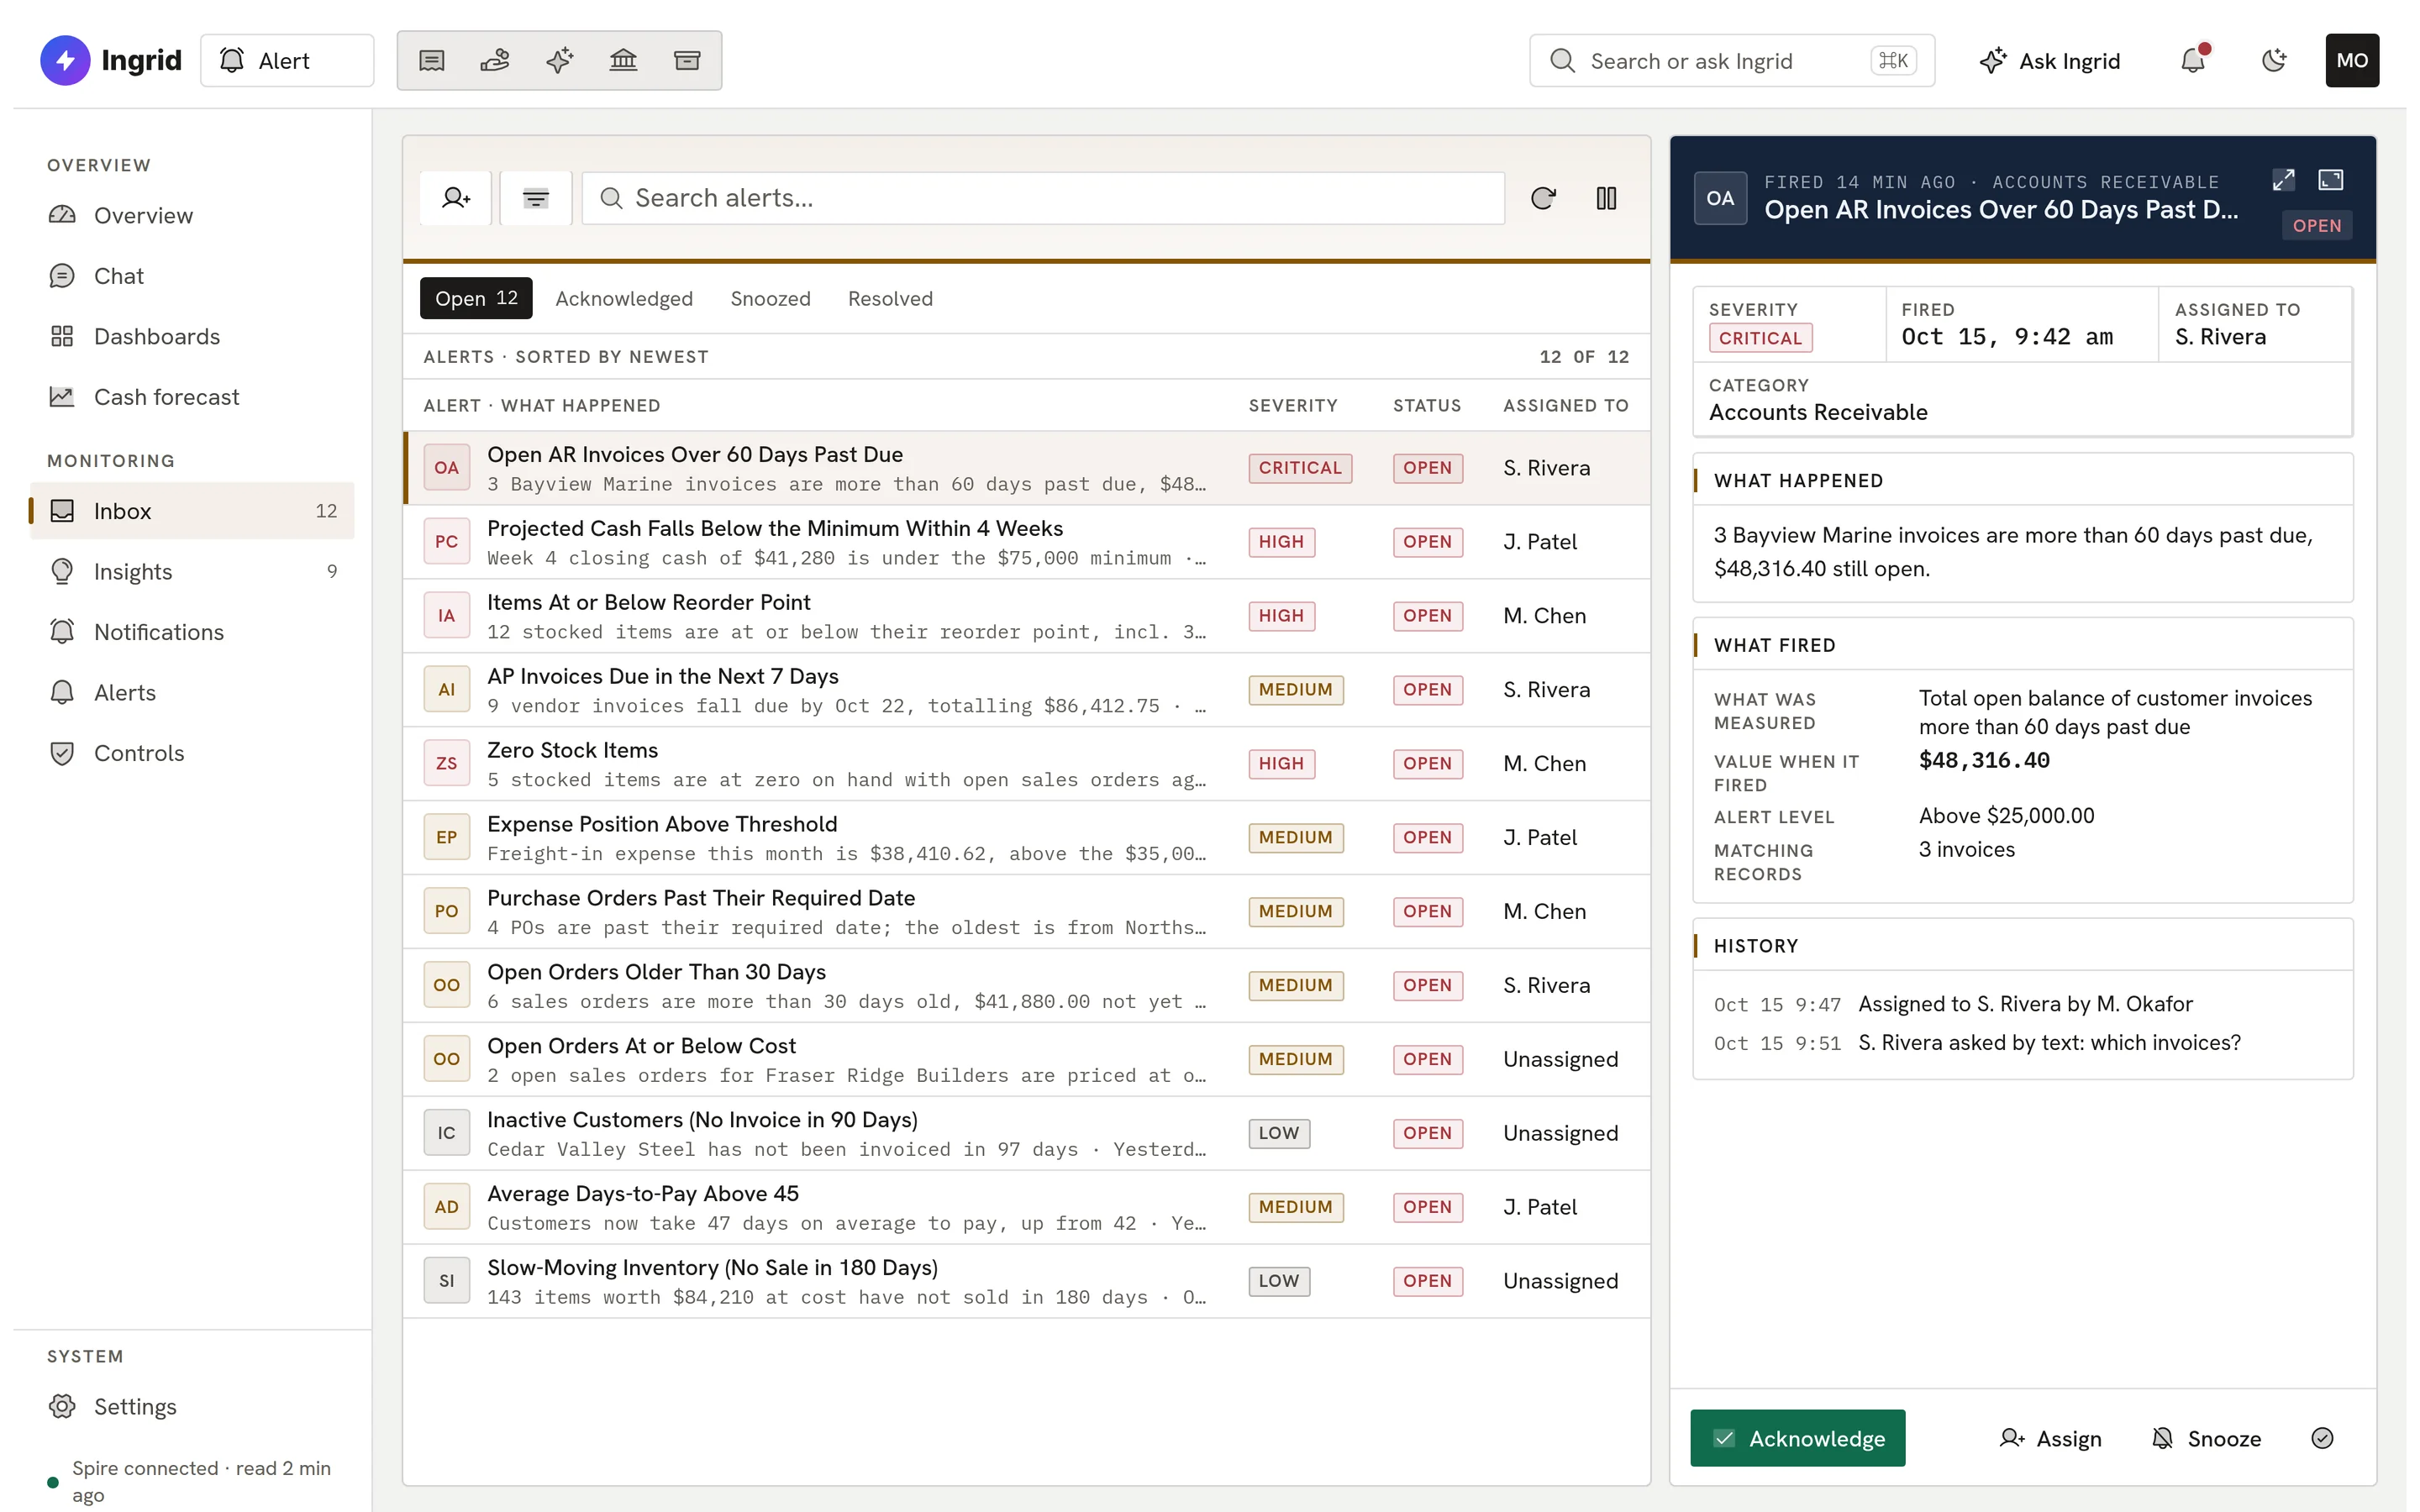Image resolution: width=2420 pixels, height=1512 pixels.
Task: Open Average Days-to-Pay Above 45 alert
Action: pyautogui.click(x=1027, y=1207)
